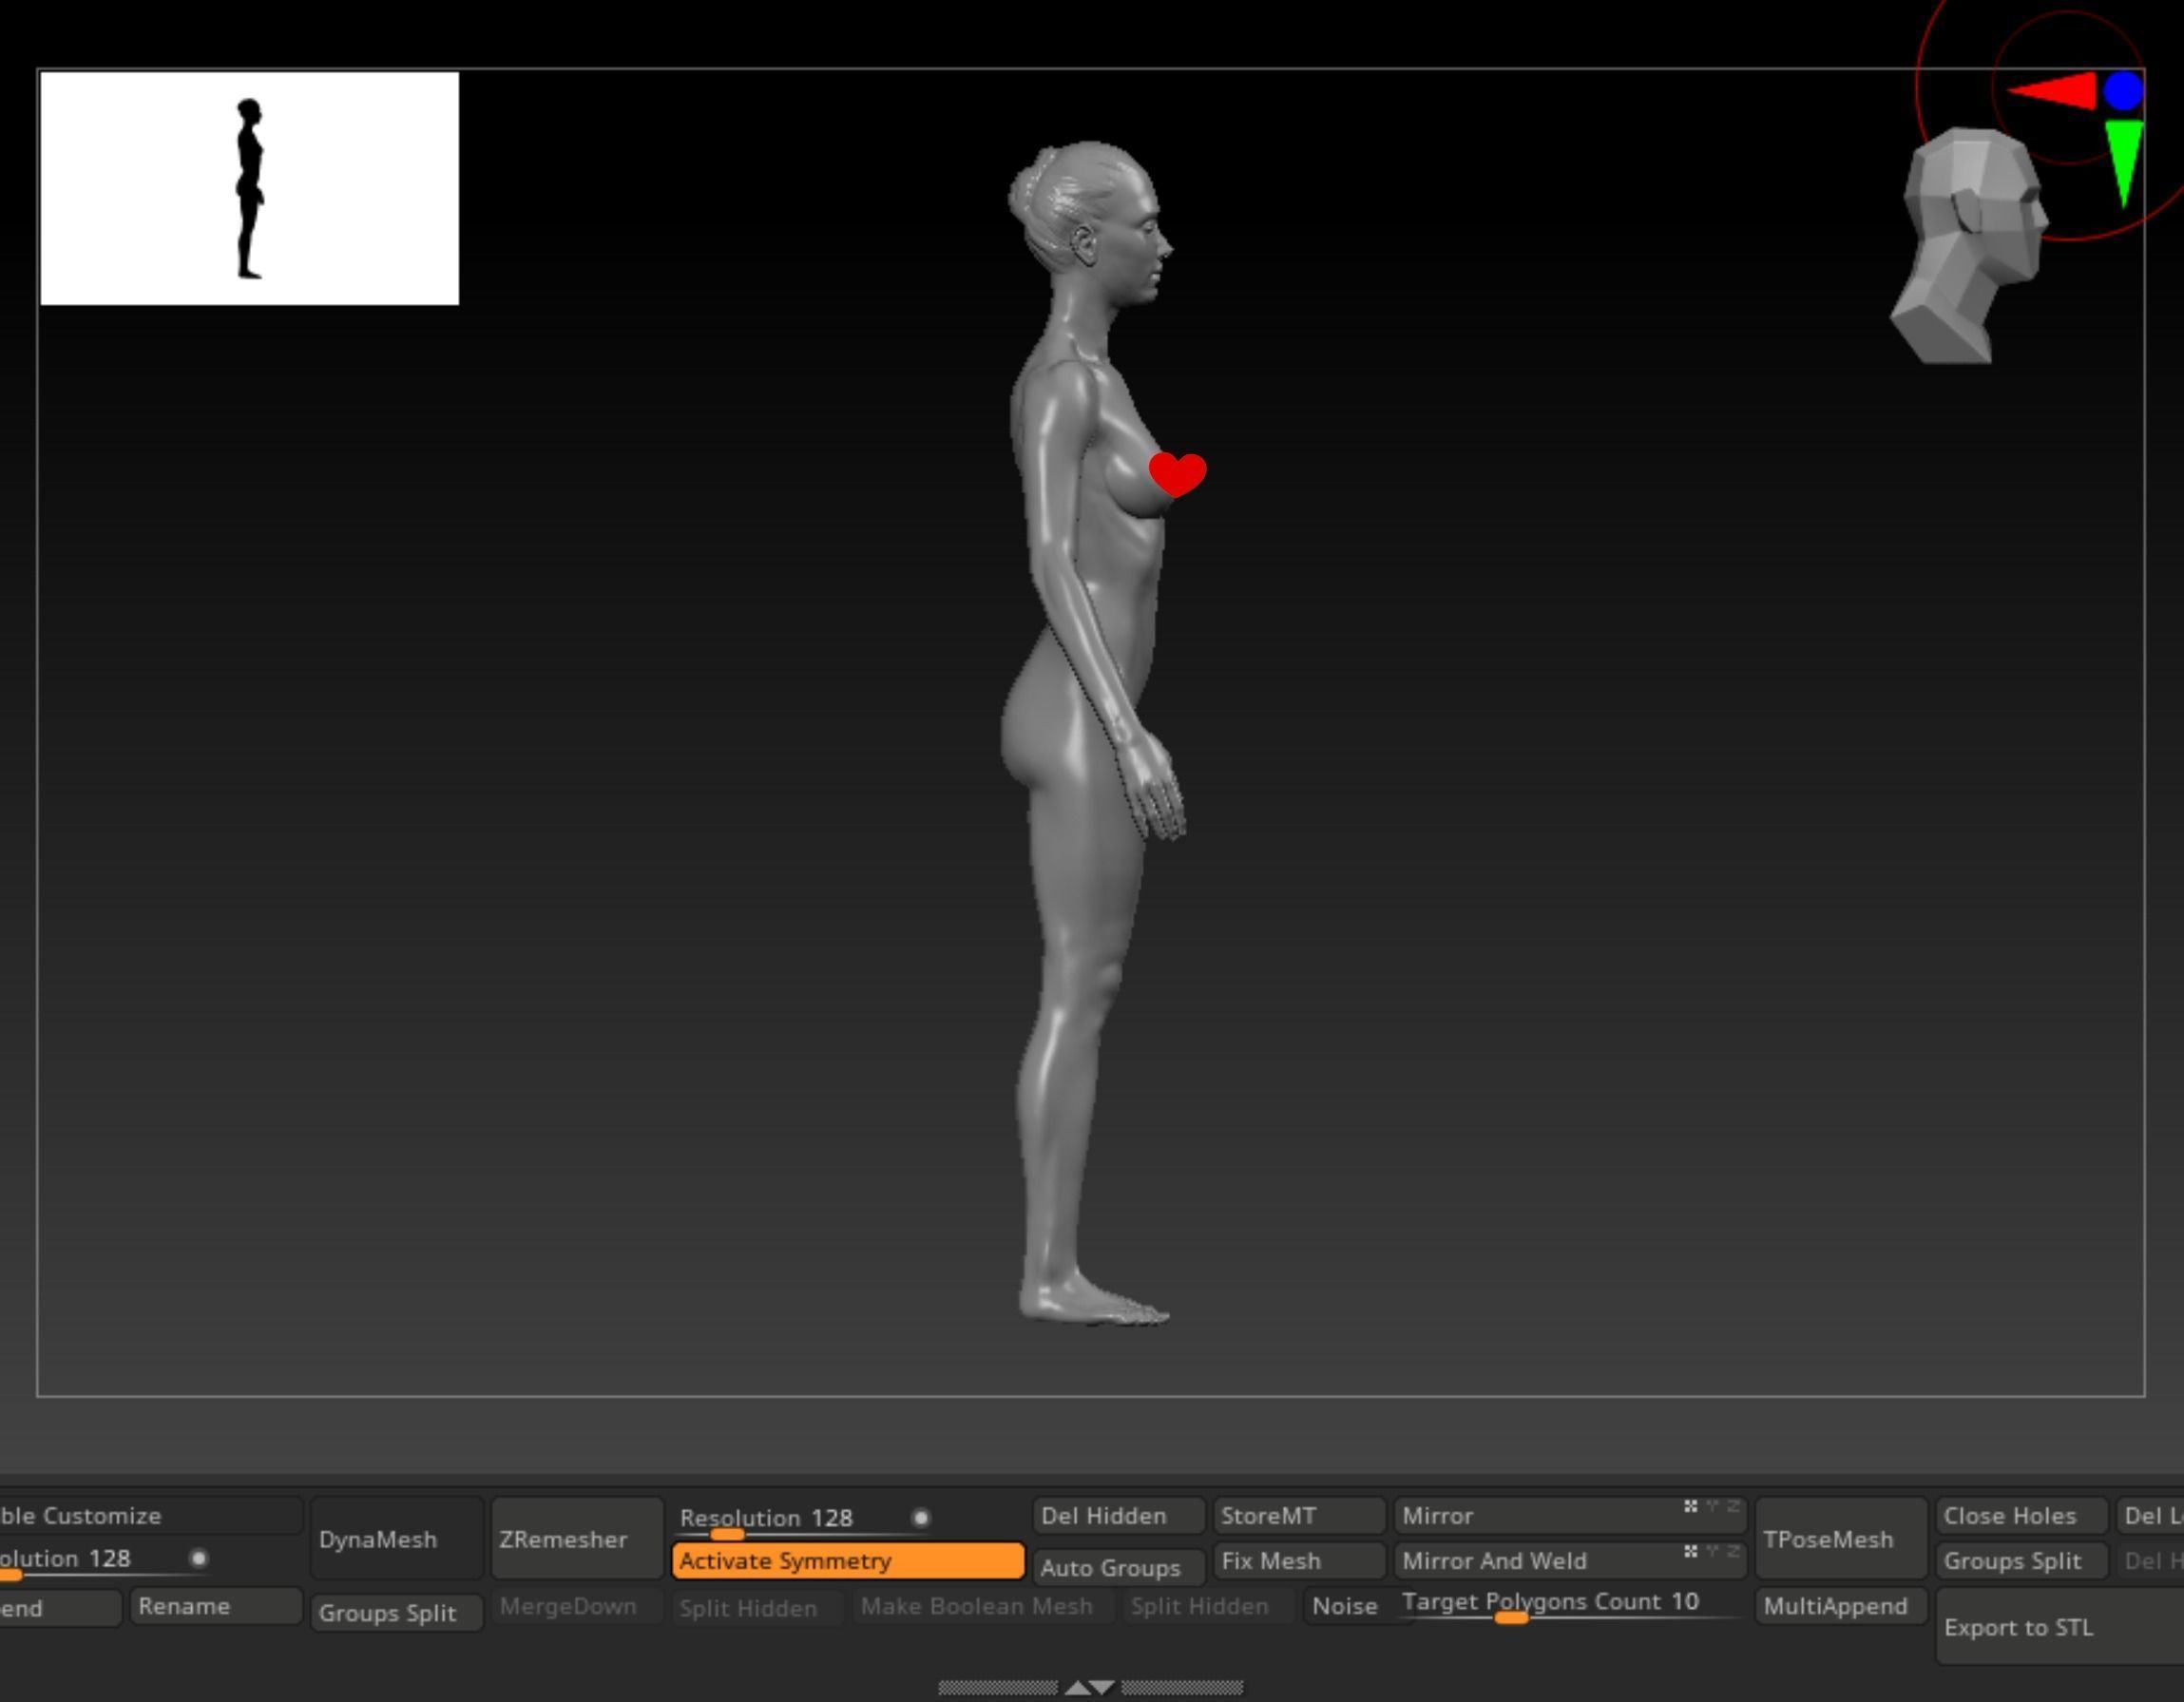Click the Target Polygons Count slider
Viewport: 2184px width, 1702px height.
(1570, 1605)
